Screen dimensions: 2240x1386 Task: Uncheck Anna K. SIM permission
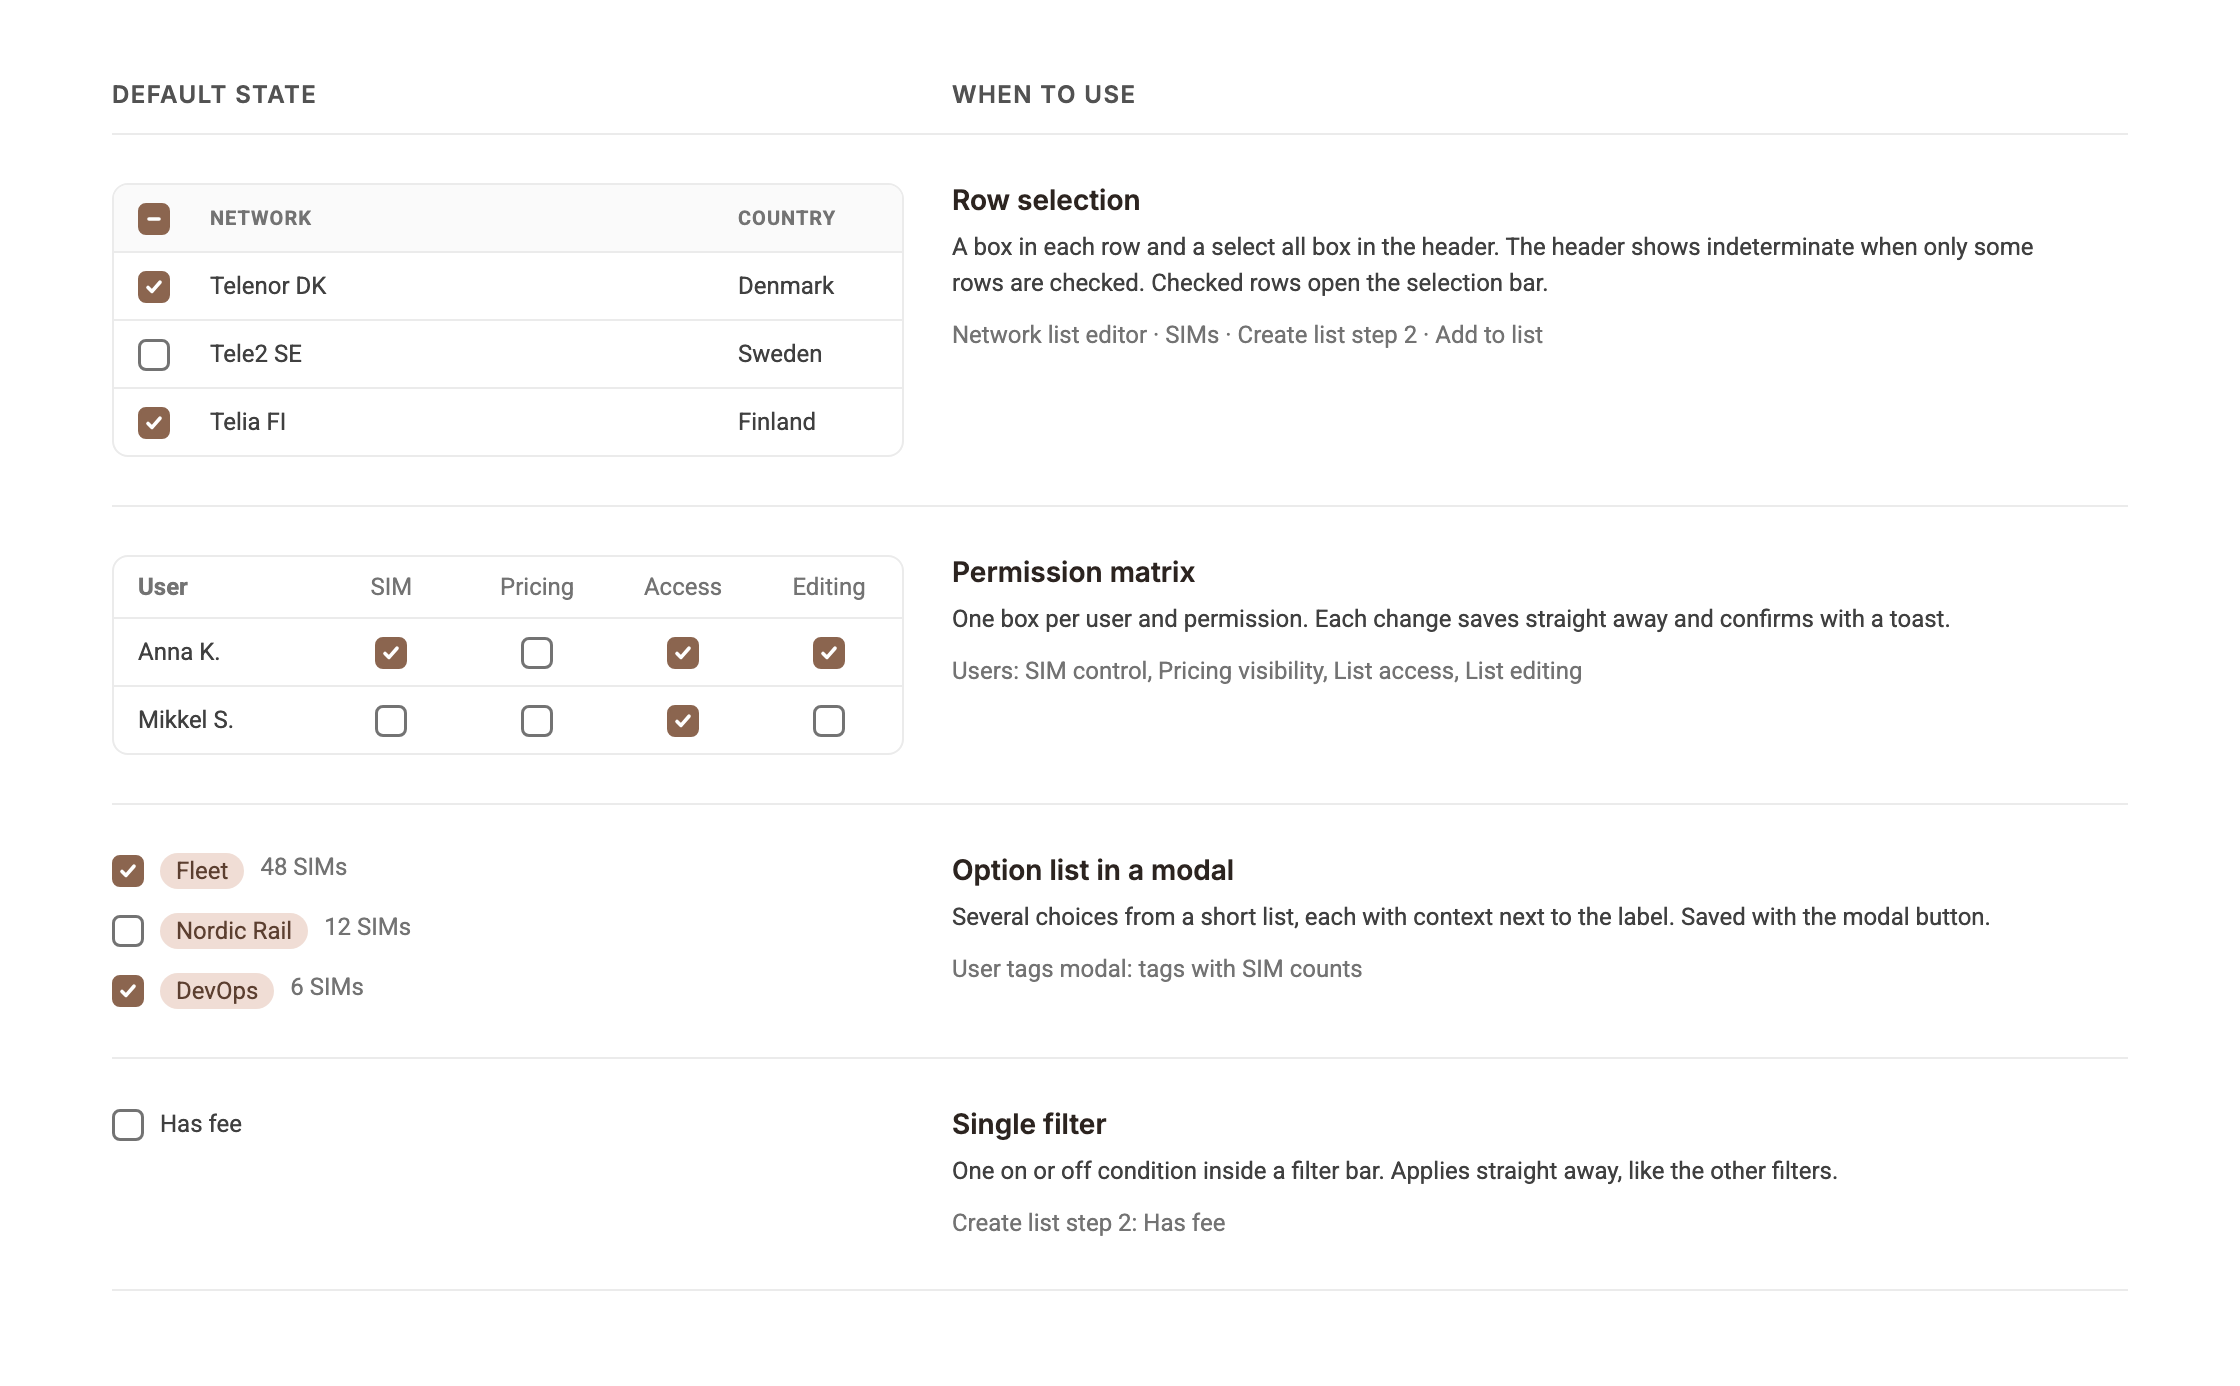(391, 652)
